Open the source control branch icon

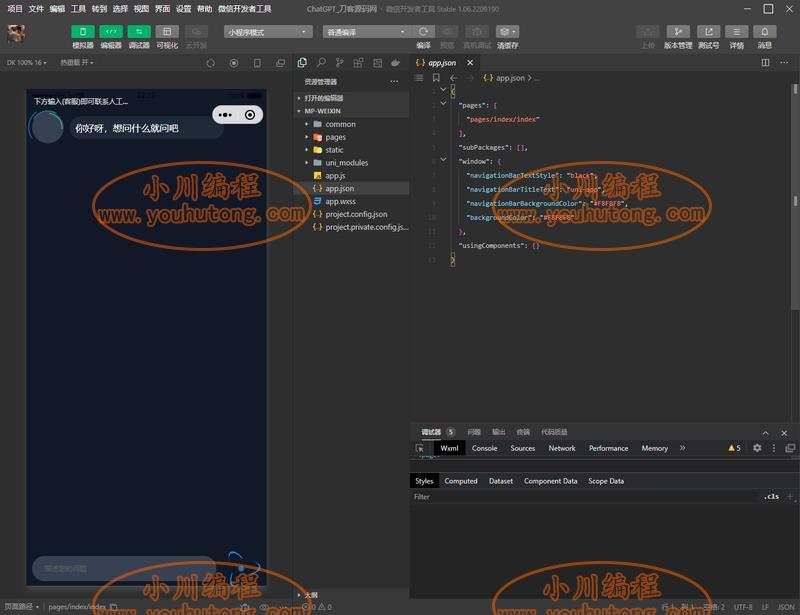(x=340, y=63)
